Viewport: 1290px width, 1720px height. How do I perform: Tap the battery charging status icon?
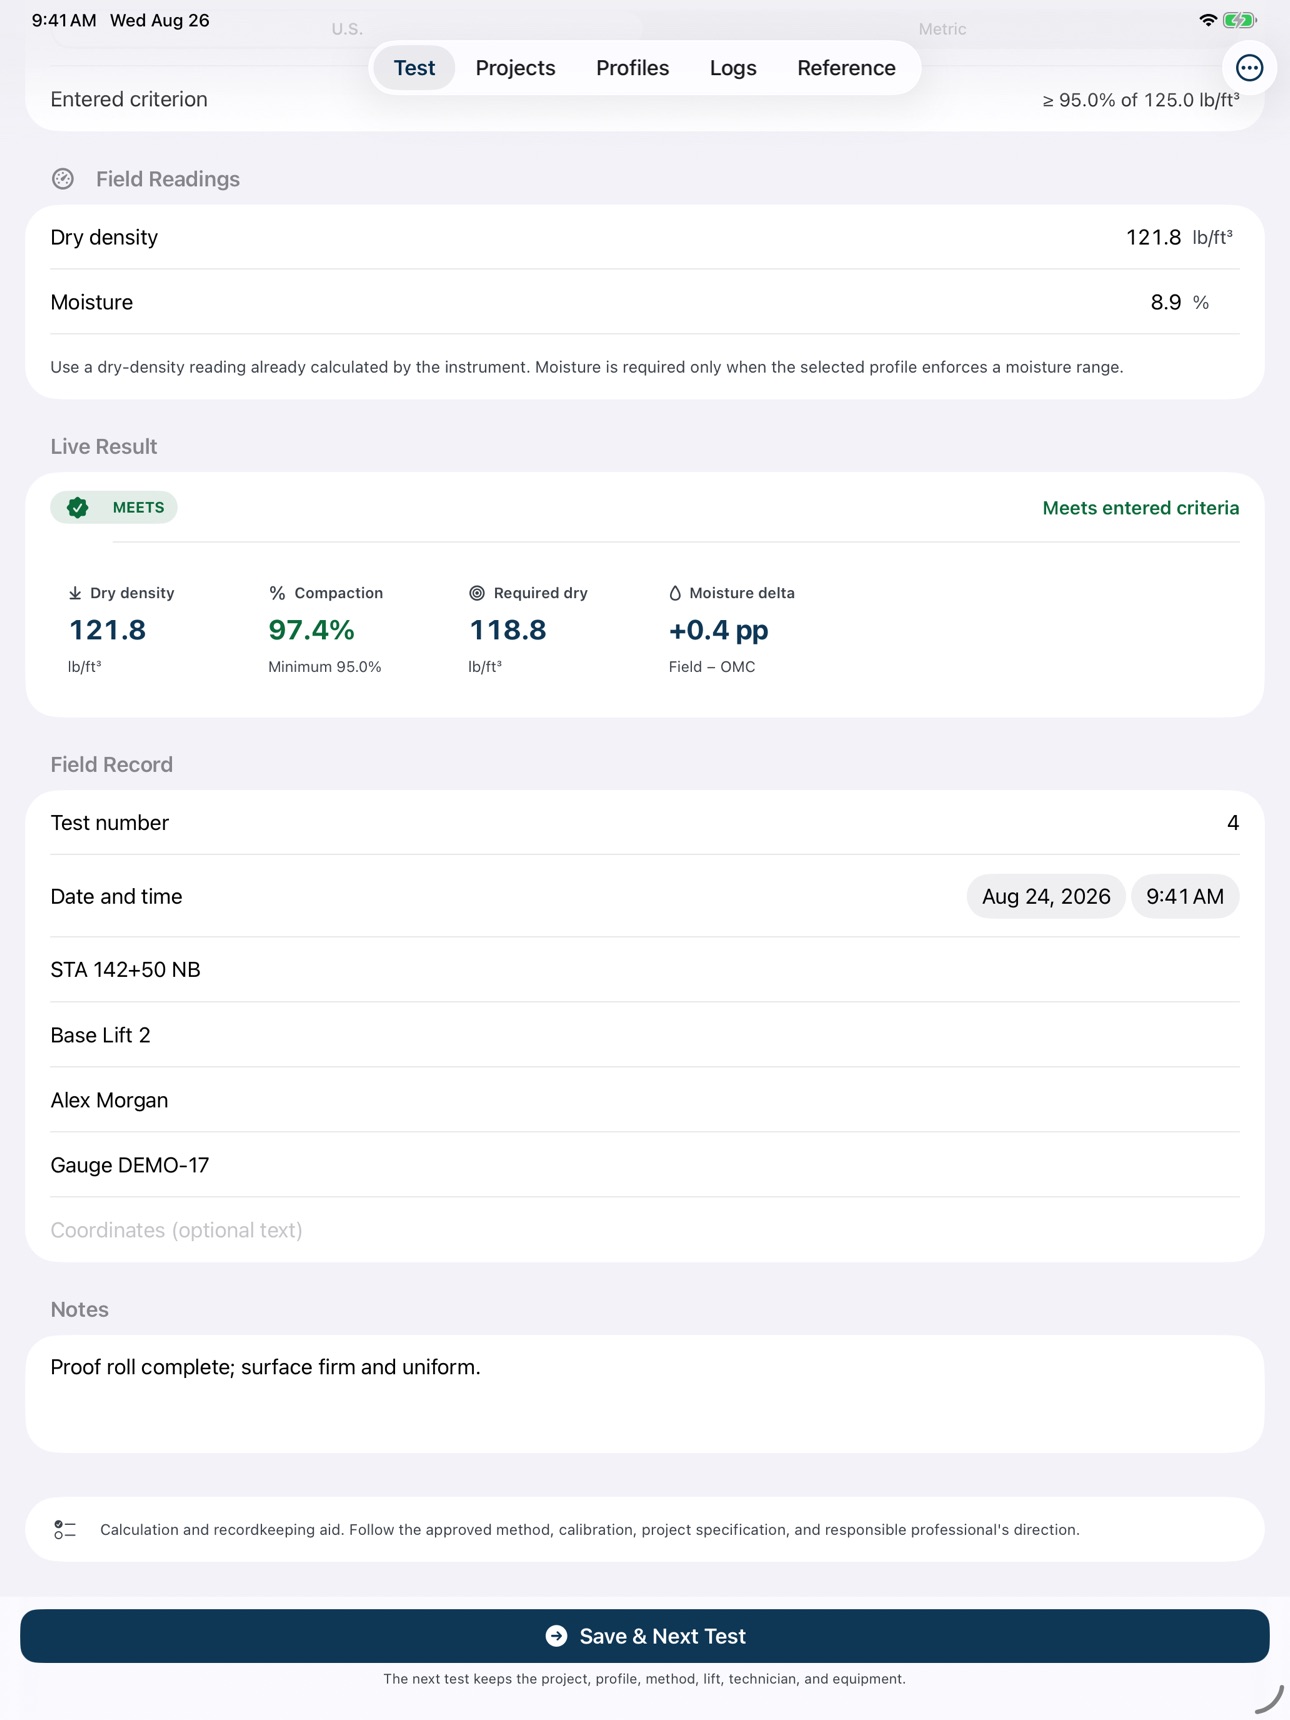(x=1240, y=20)
